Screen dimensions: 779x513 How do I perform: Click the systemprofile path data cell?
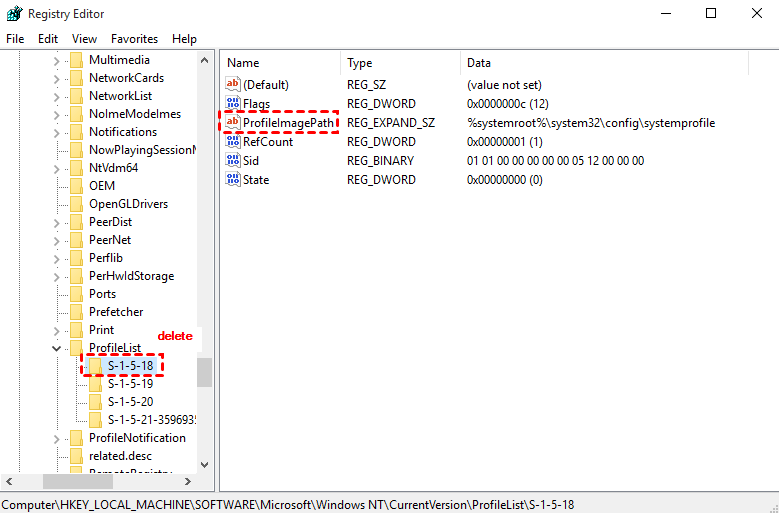click(591, 123)
